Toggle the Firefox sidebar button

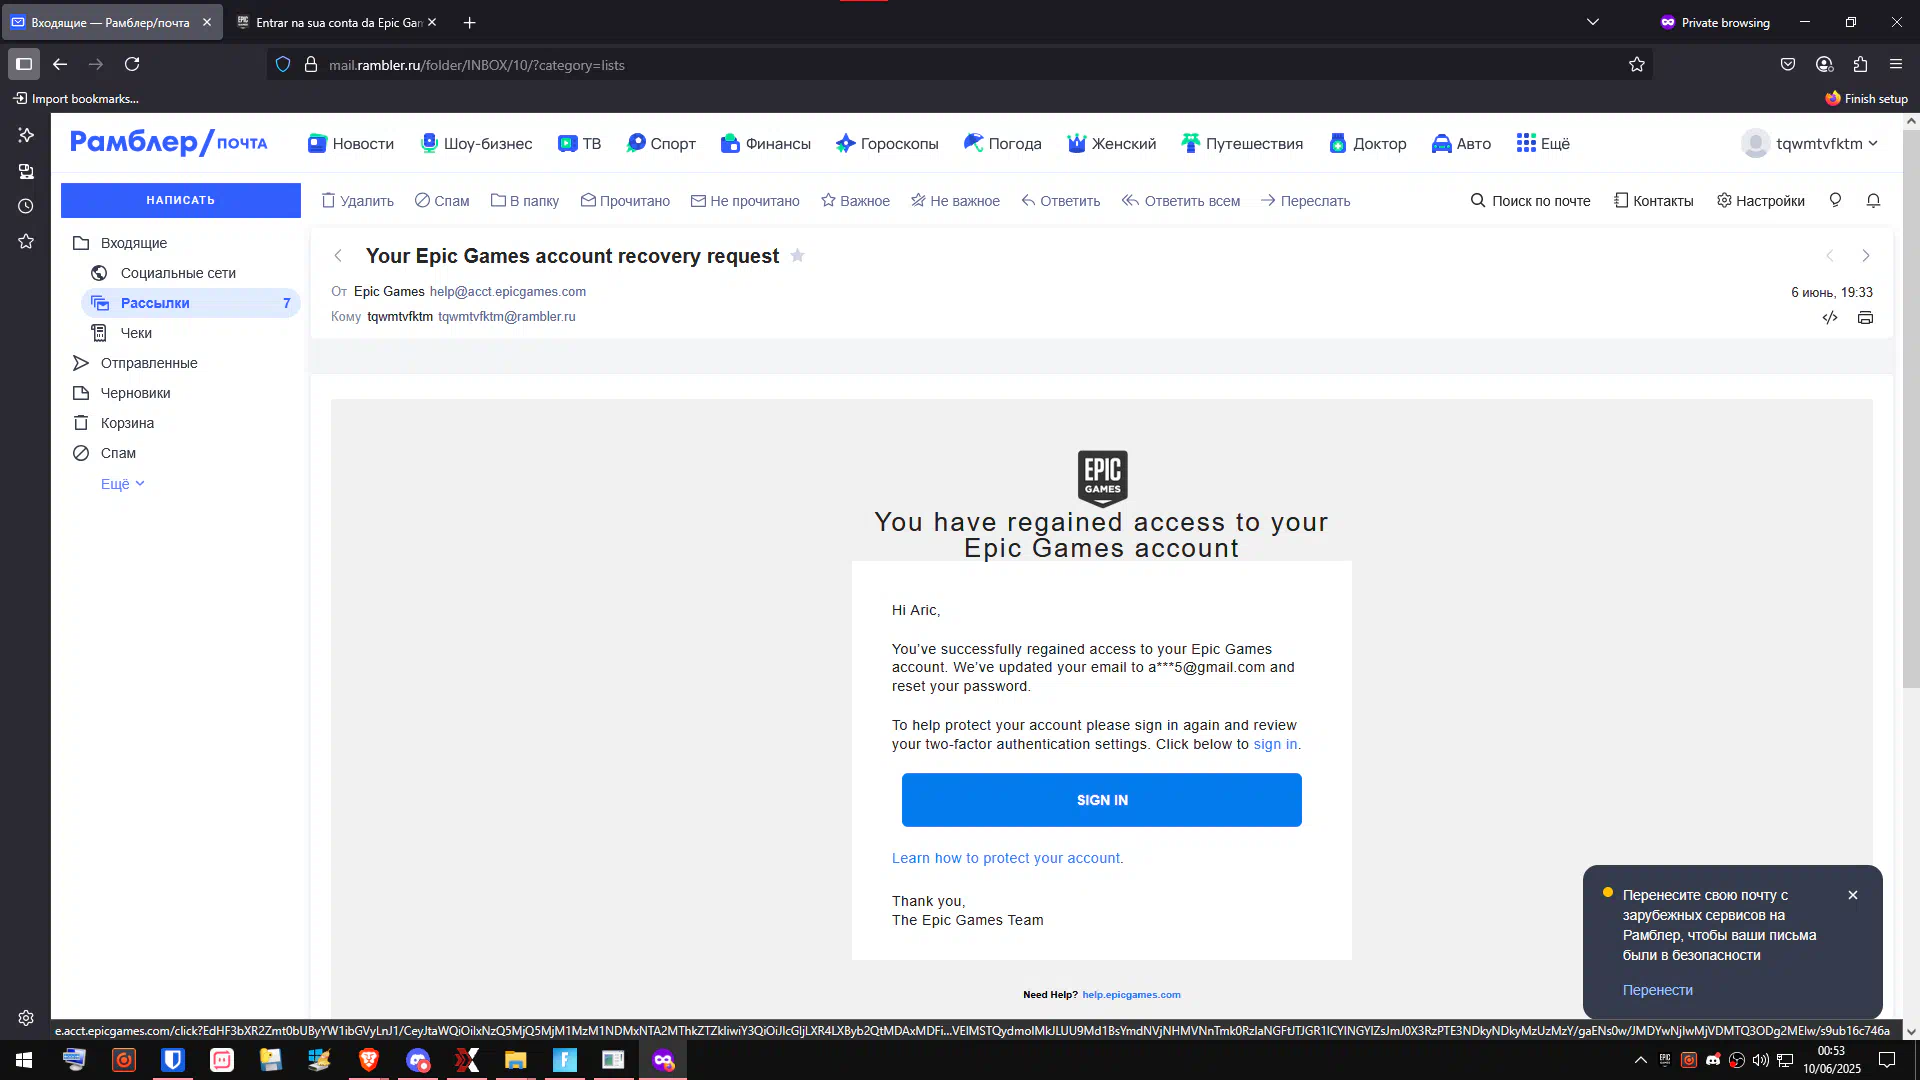[x=24, y=64]
